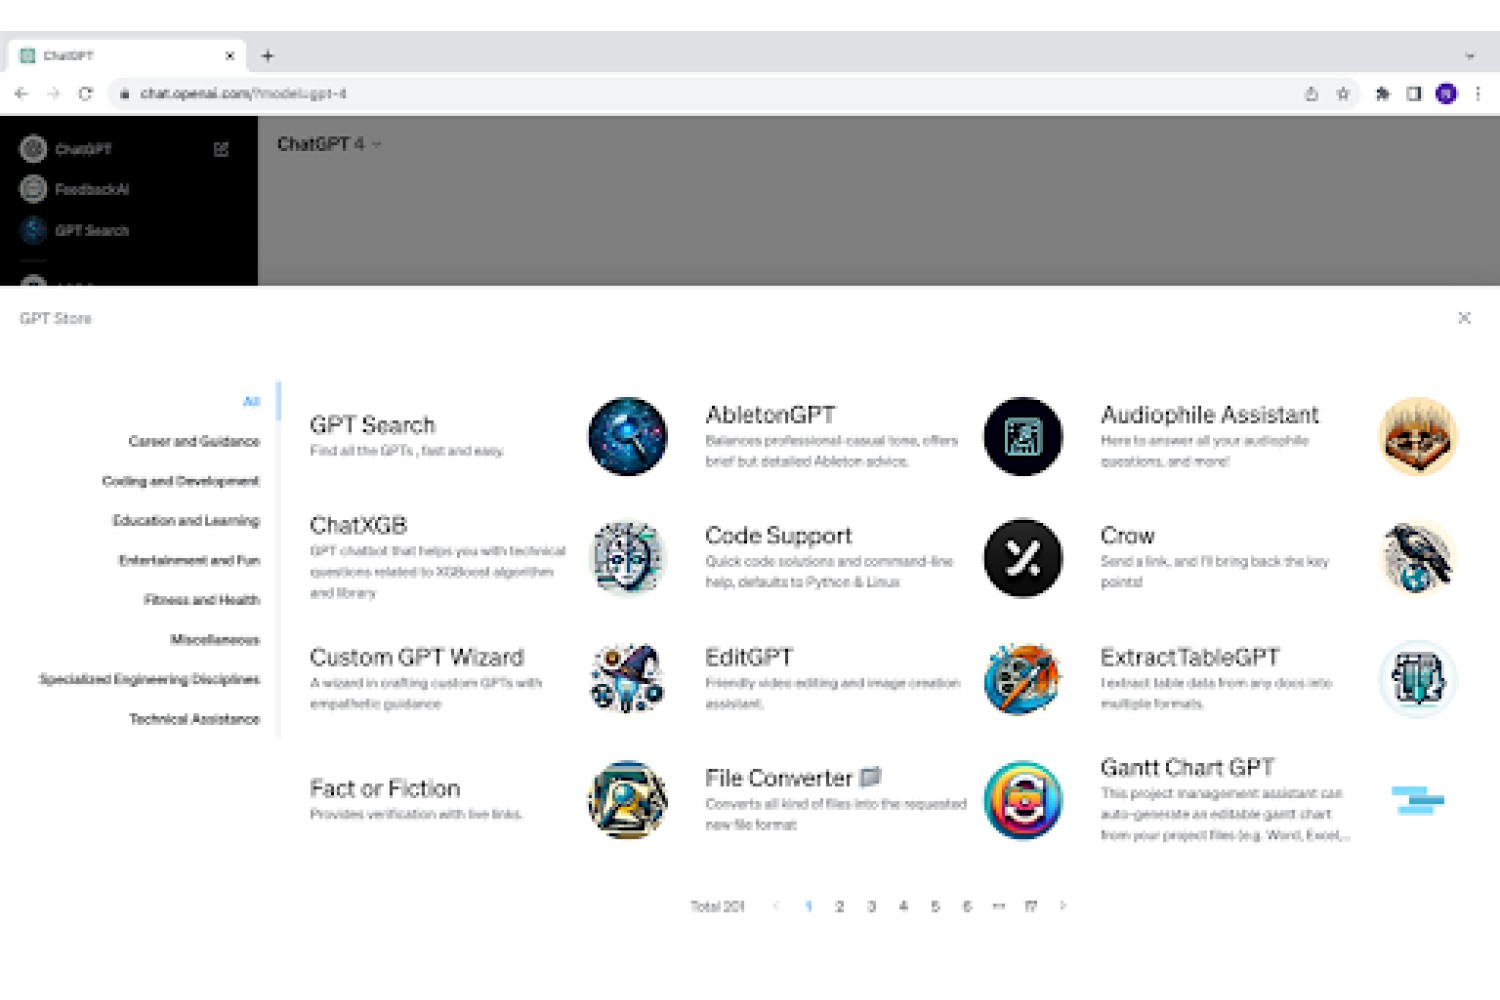Open the ExtractTableGPT icon
The height and width of the screenshot is (1000, 1500).
[1418, 679]
